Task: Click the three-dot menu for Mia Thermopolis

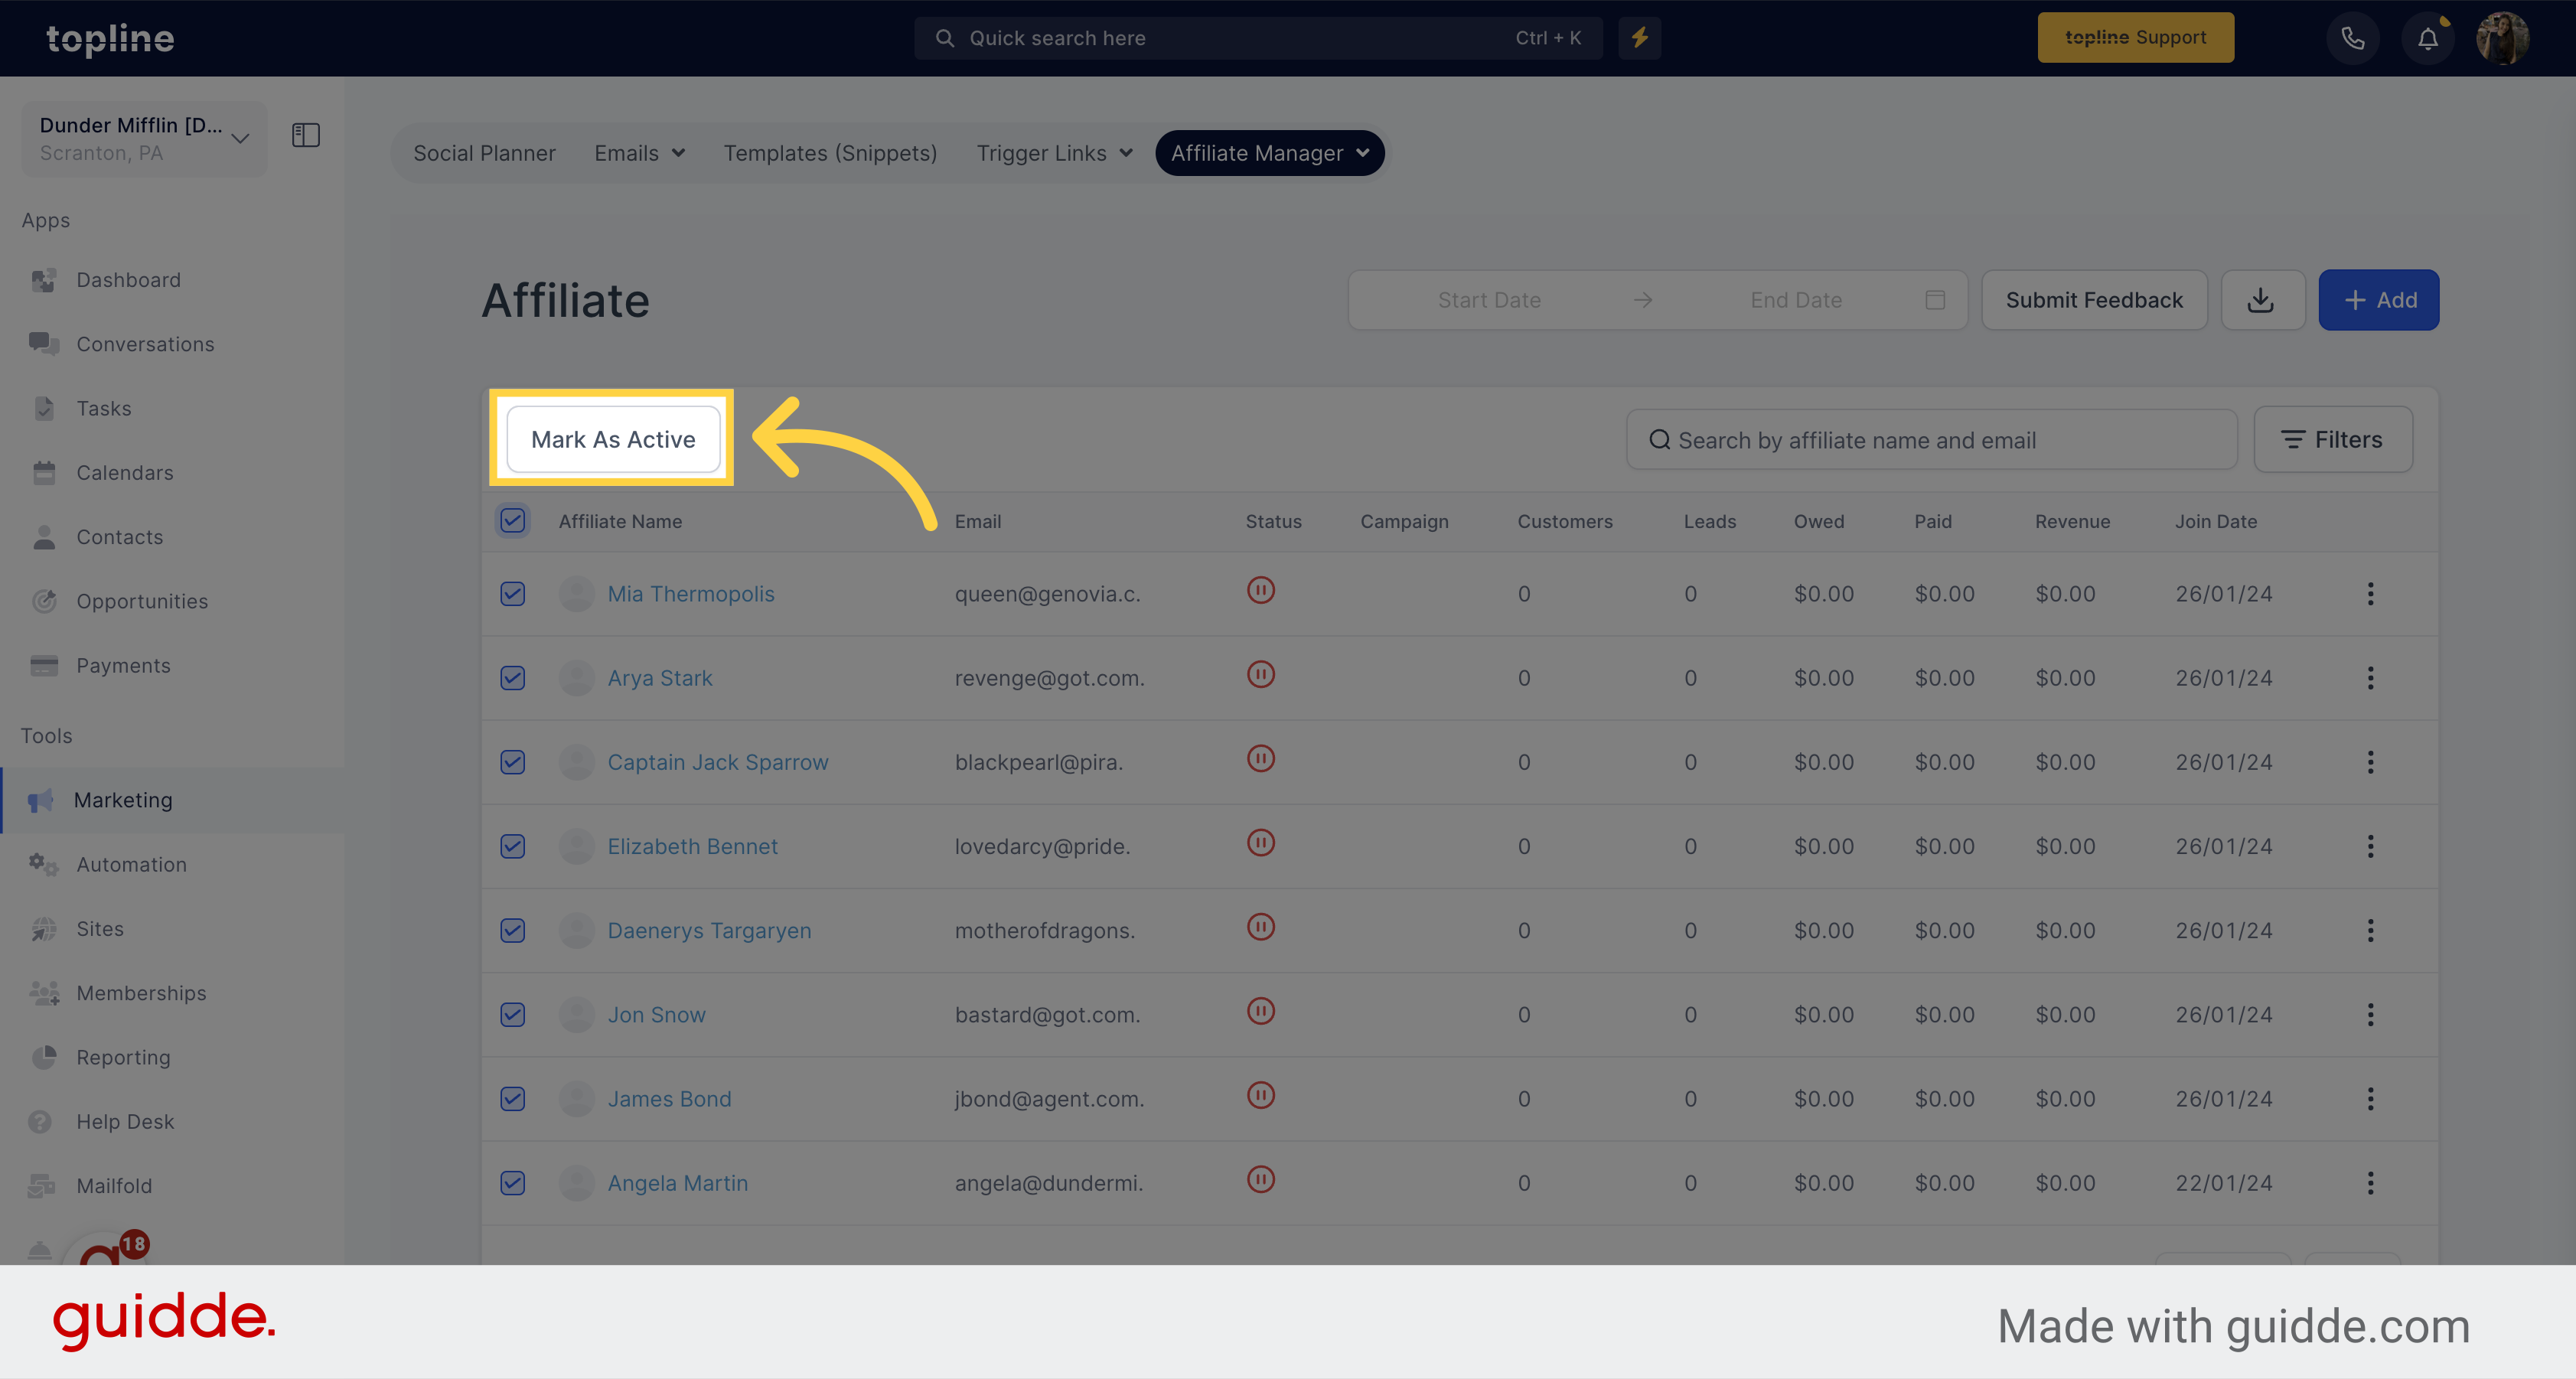Action: [2370, 593]
